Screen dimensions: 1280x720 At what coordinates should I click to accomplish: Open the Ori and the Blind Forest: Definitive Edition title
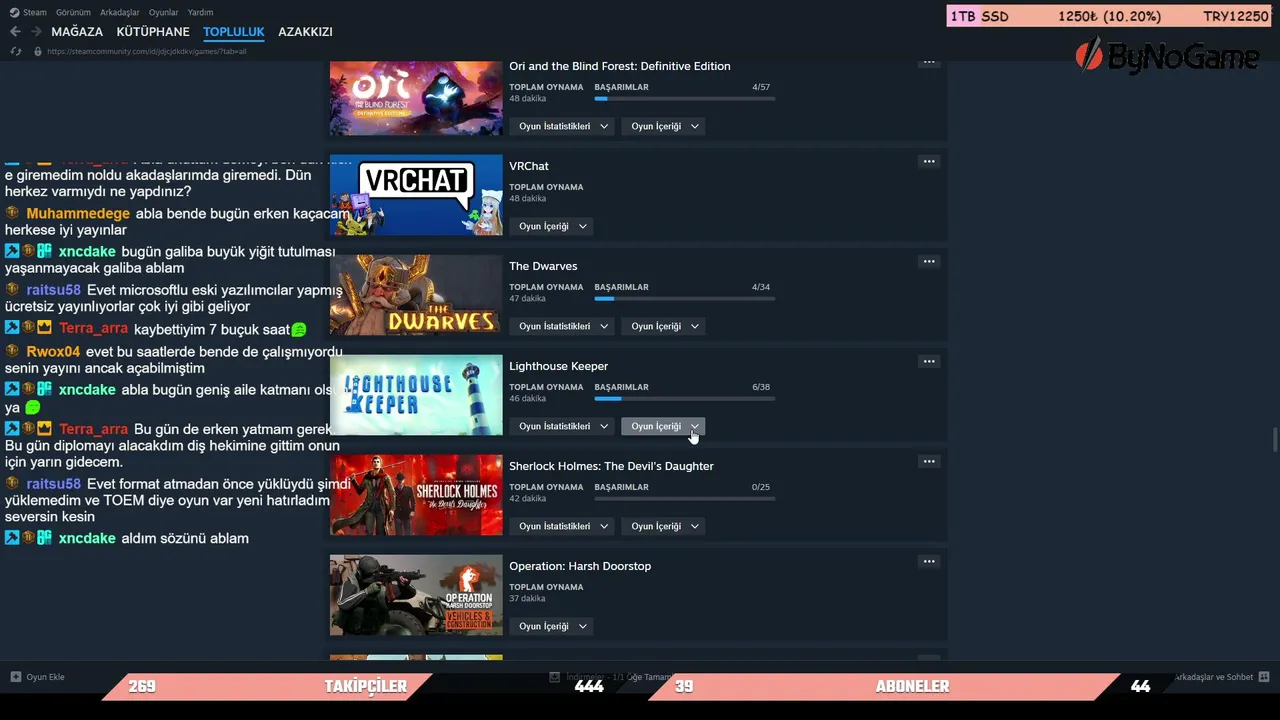click(620, 66)
